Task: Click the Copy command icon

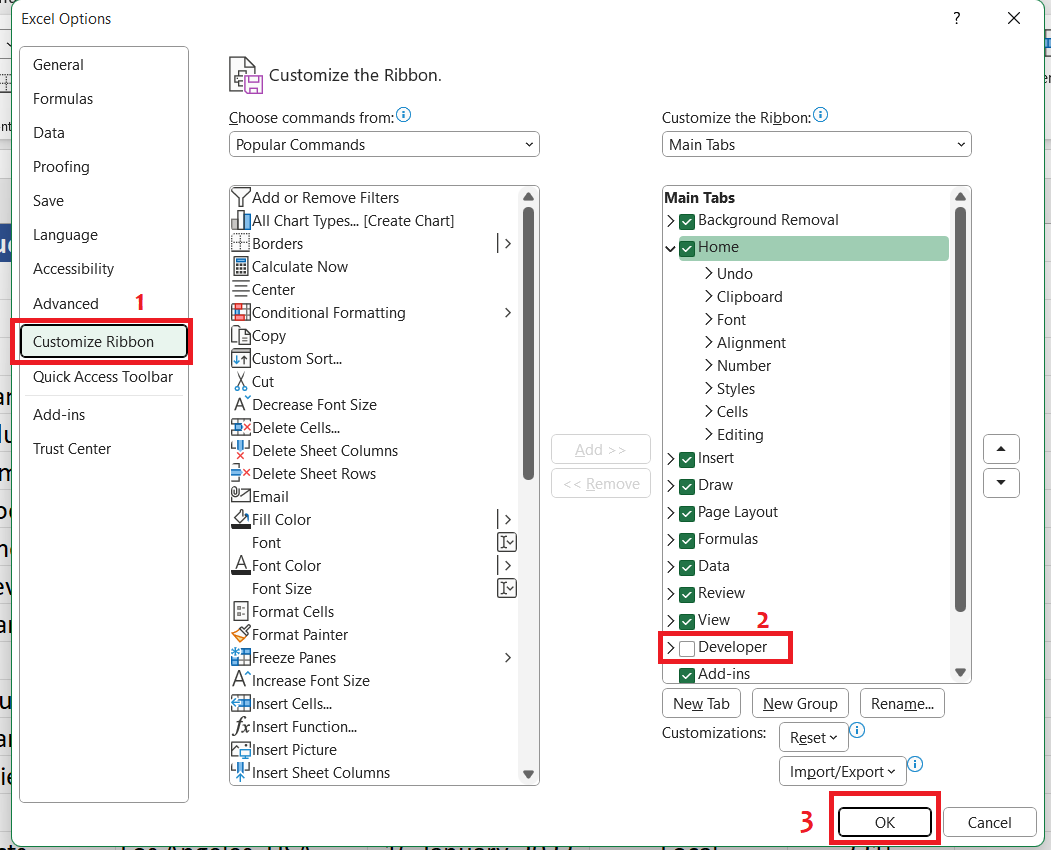Action: [x=241, y=335]
